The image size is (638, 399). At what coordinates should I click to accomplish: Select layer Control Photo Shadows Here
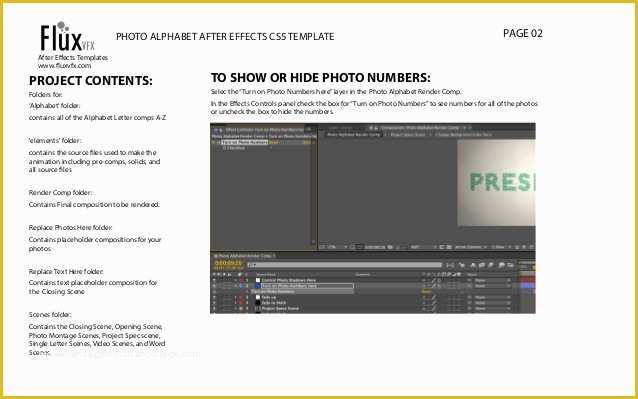pos(288,280)
